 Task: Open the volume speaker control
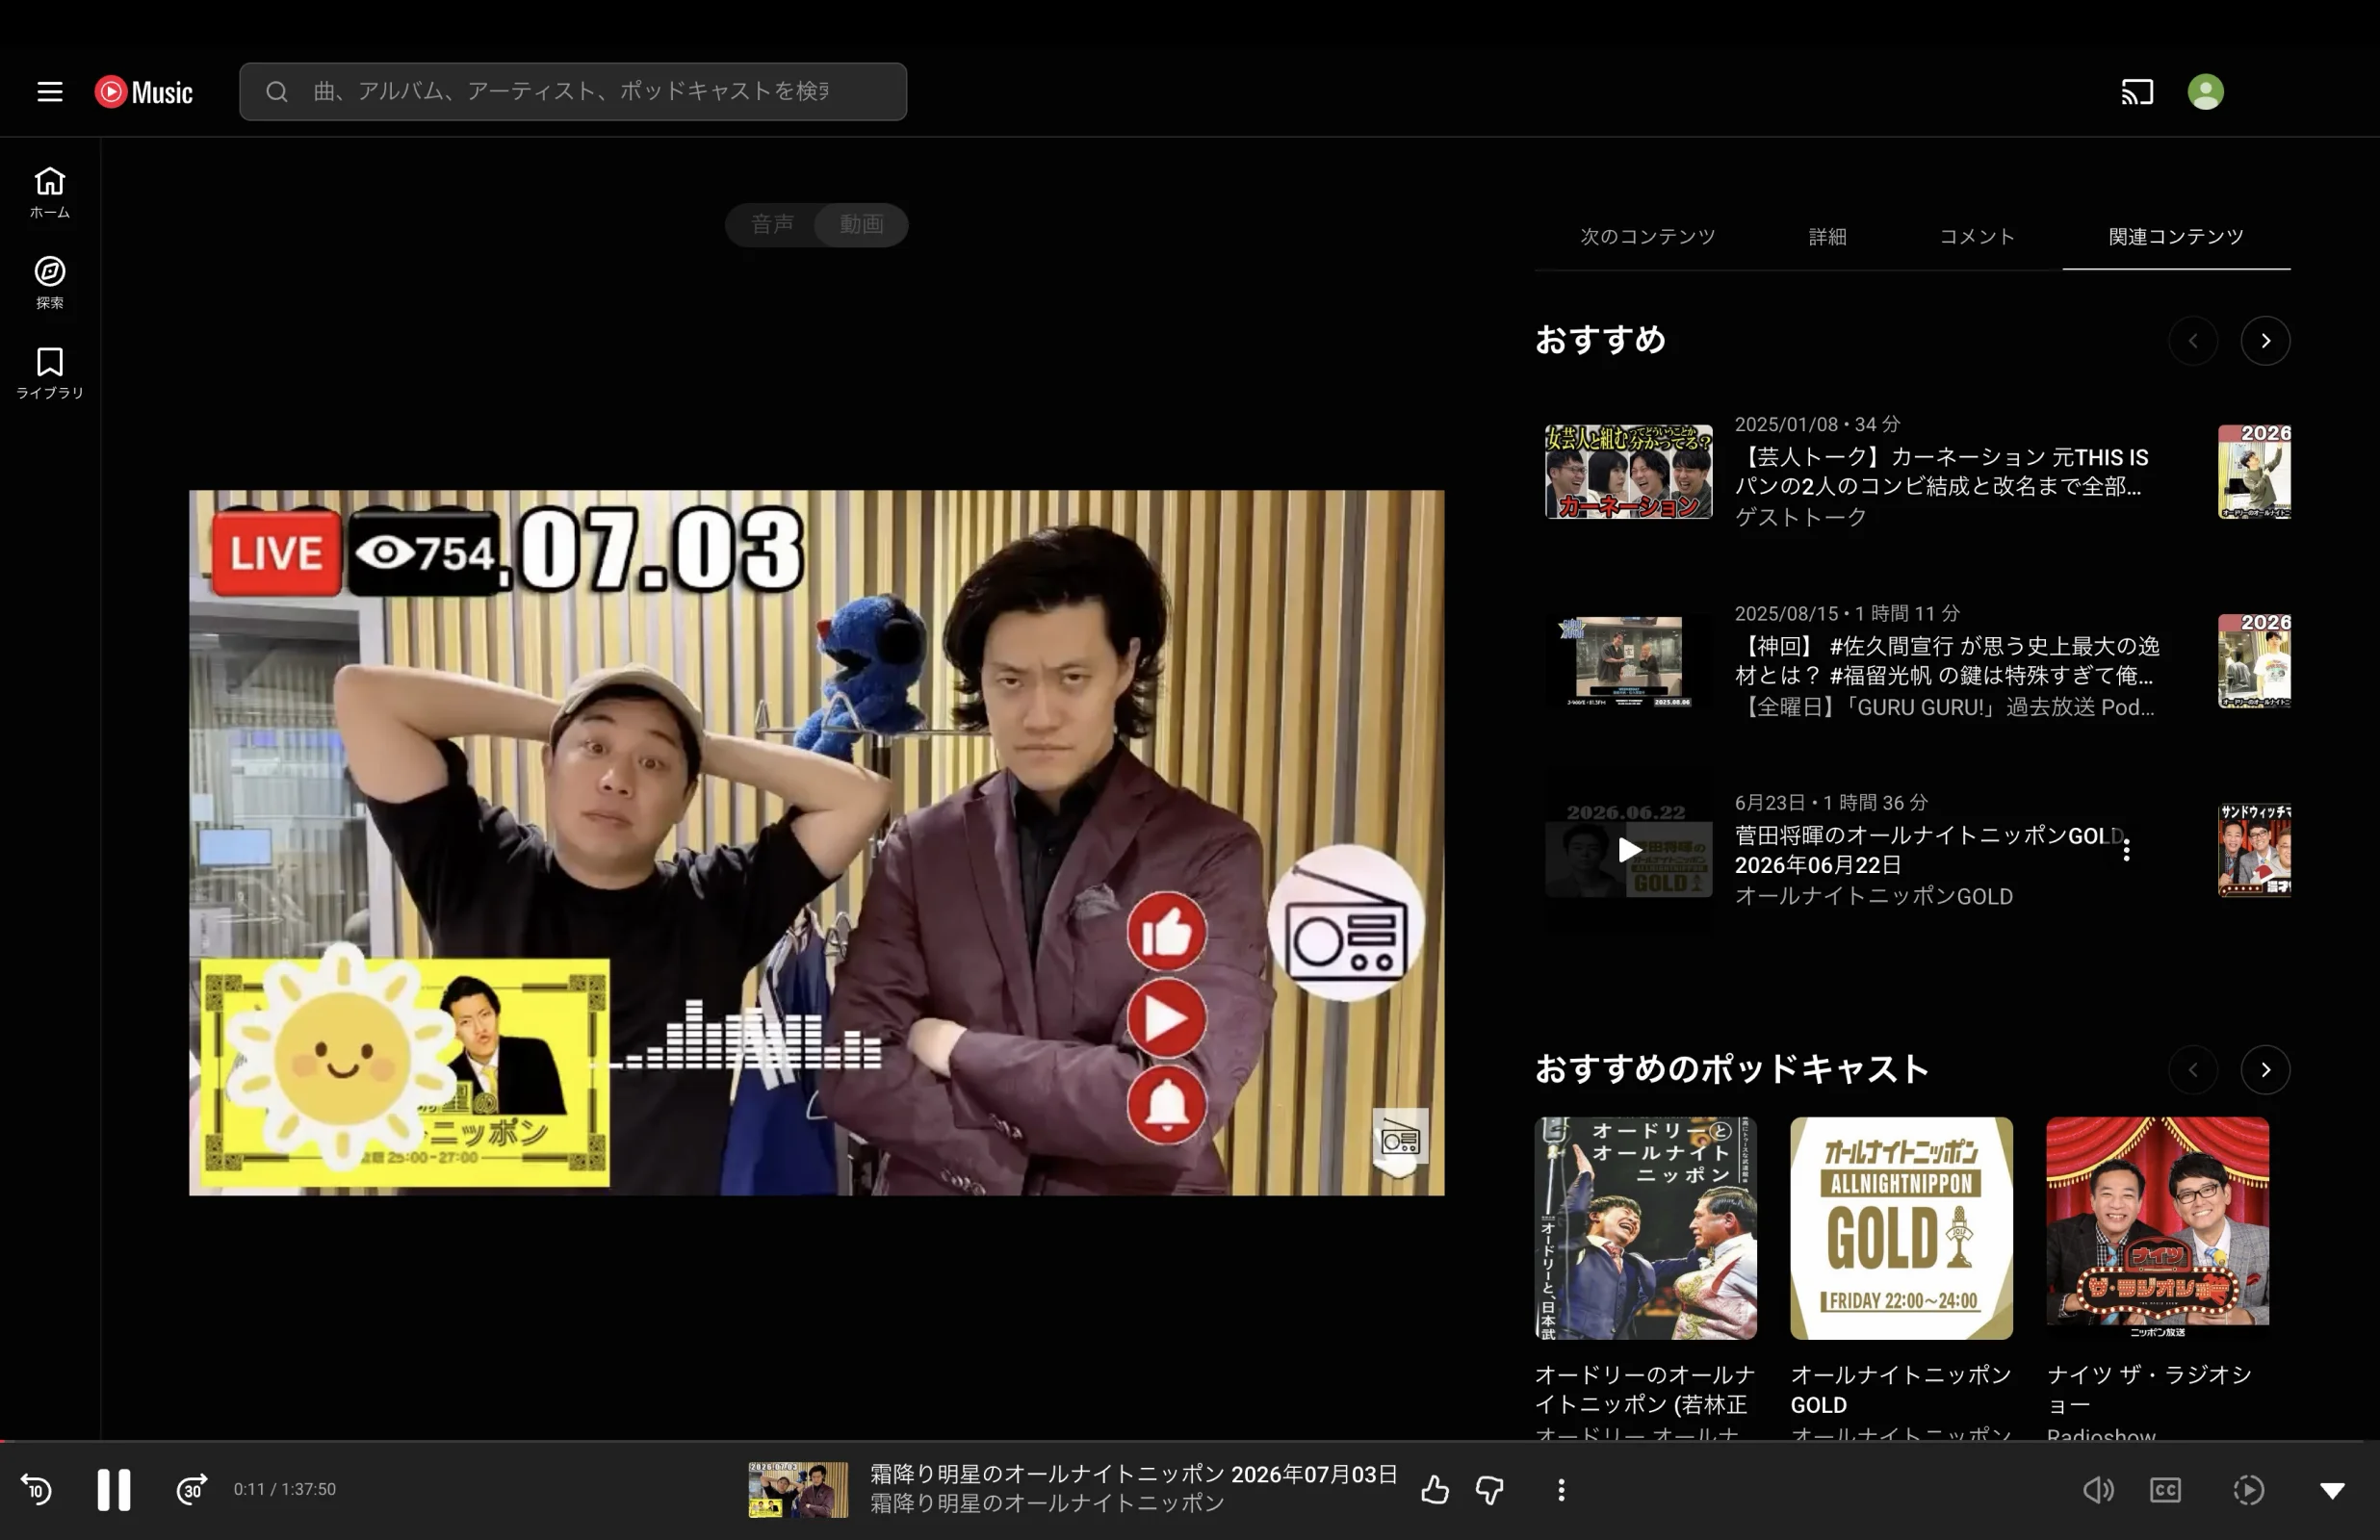[x=2098, y=1490]
